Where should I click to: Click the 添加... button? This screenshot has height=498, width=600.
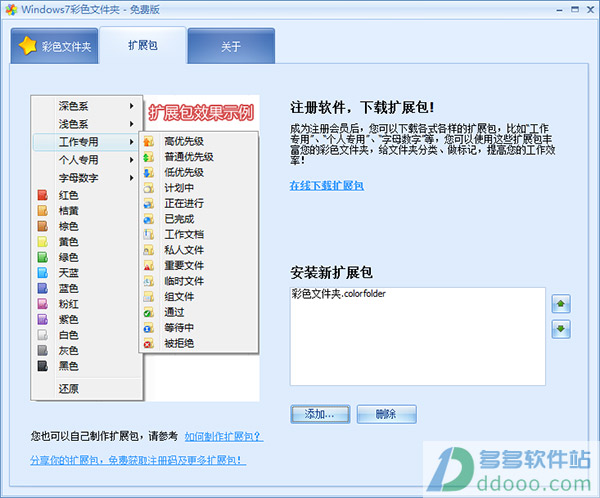(320, 414)
